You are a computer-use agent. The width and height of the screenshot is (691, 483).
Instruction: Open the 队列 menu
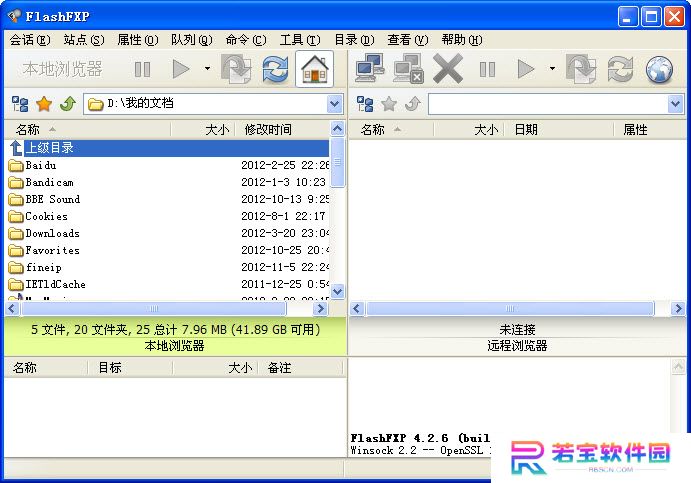pos(192,40)
